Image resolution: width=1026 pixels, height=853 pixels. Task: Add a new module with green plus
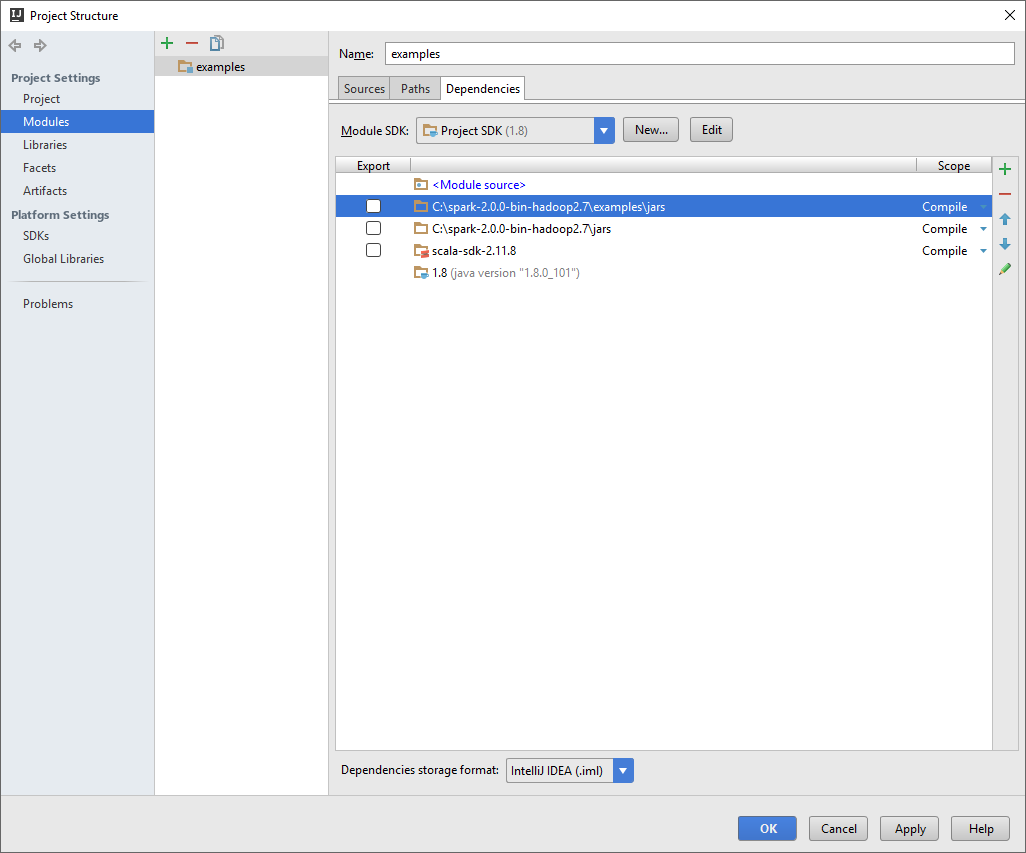point(167,43)
